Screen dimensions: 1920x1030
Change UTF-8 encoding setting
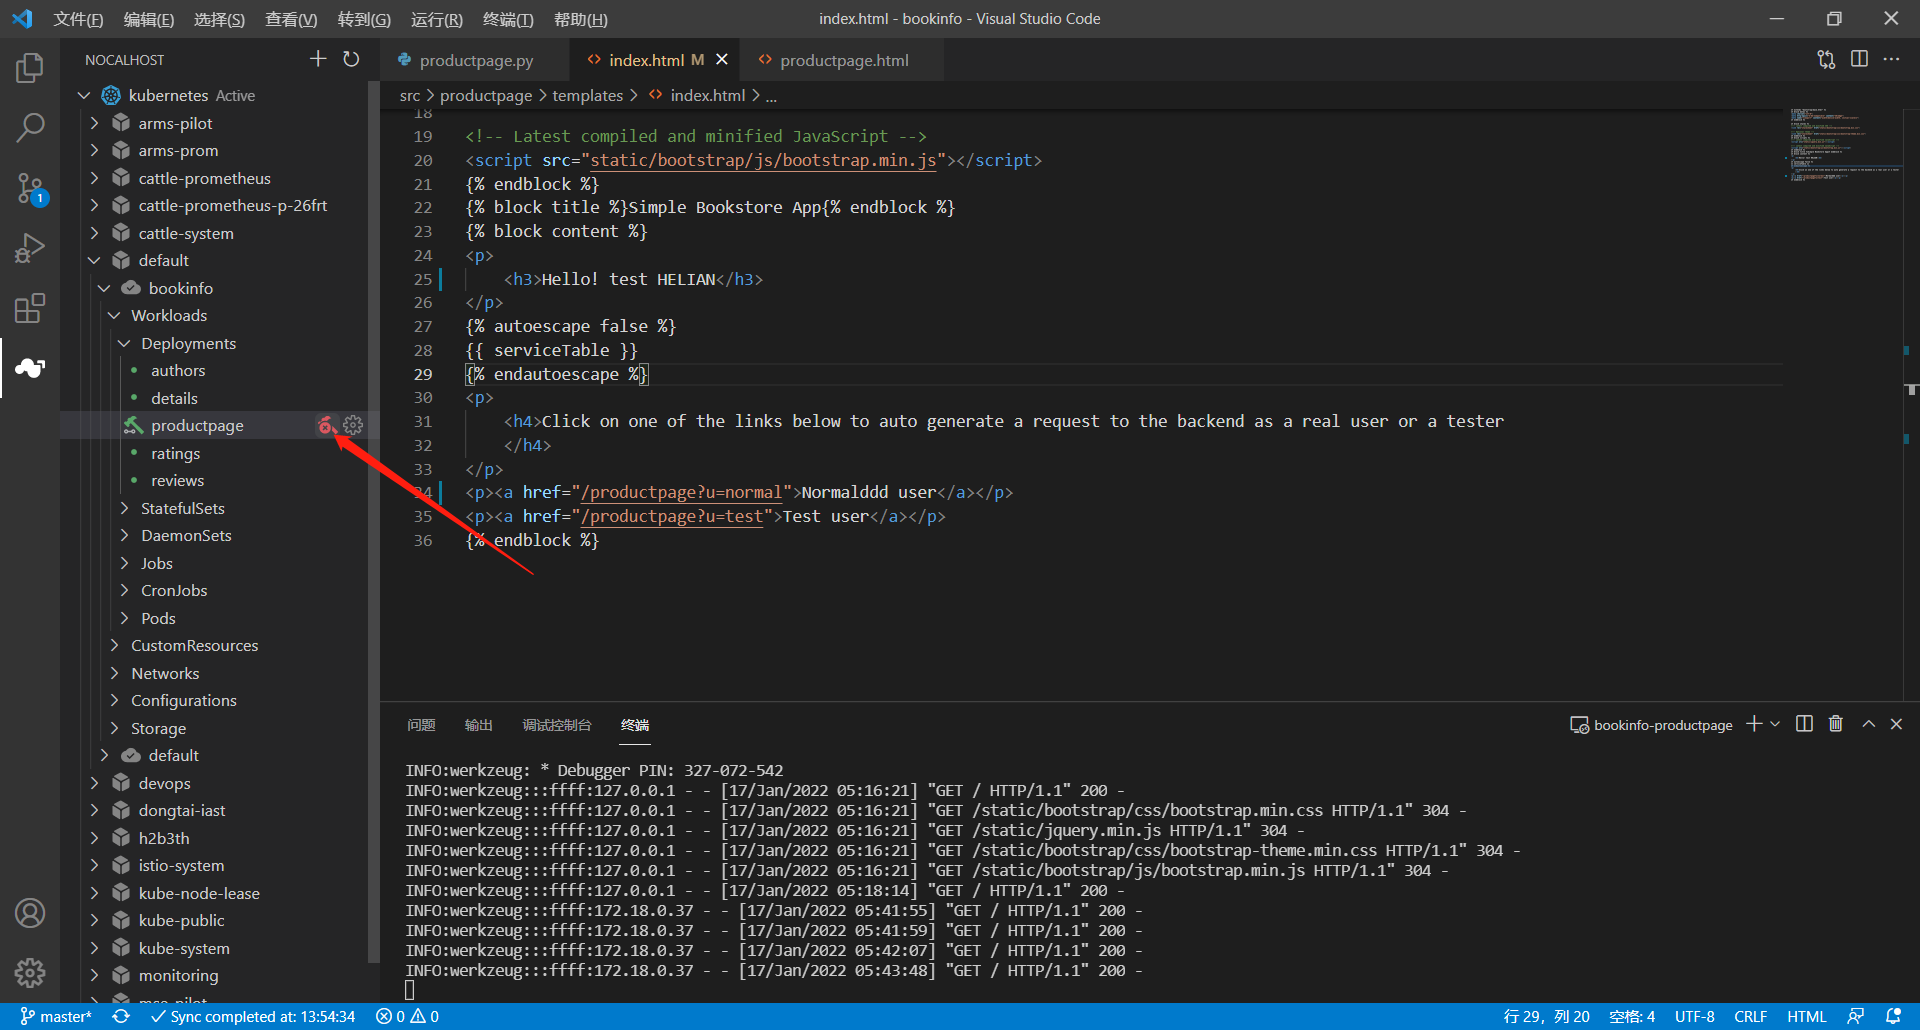[x=1694, y=1016]
